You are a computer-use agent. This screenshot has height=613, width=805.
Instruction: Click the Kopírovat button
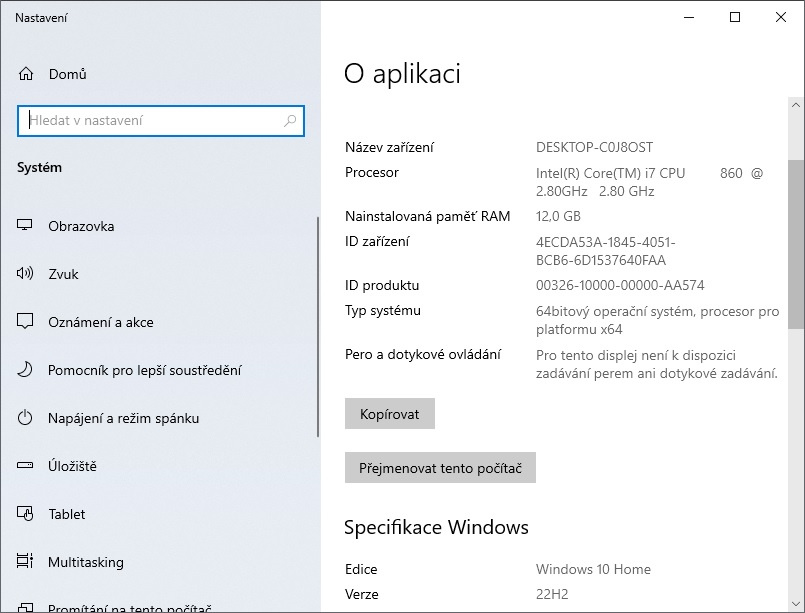[x=389, y=413]
